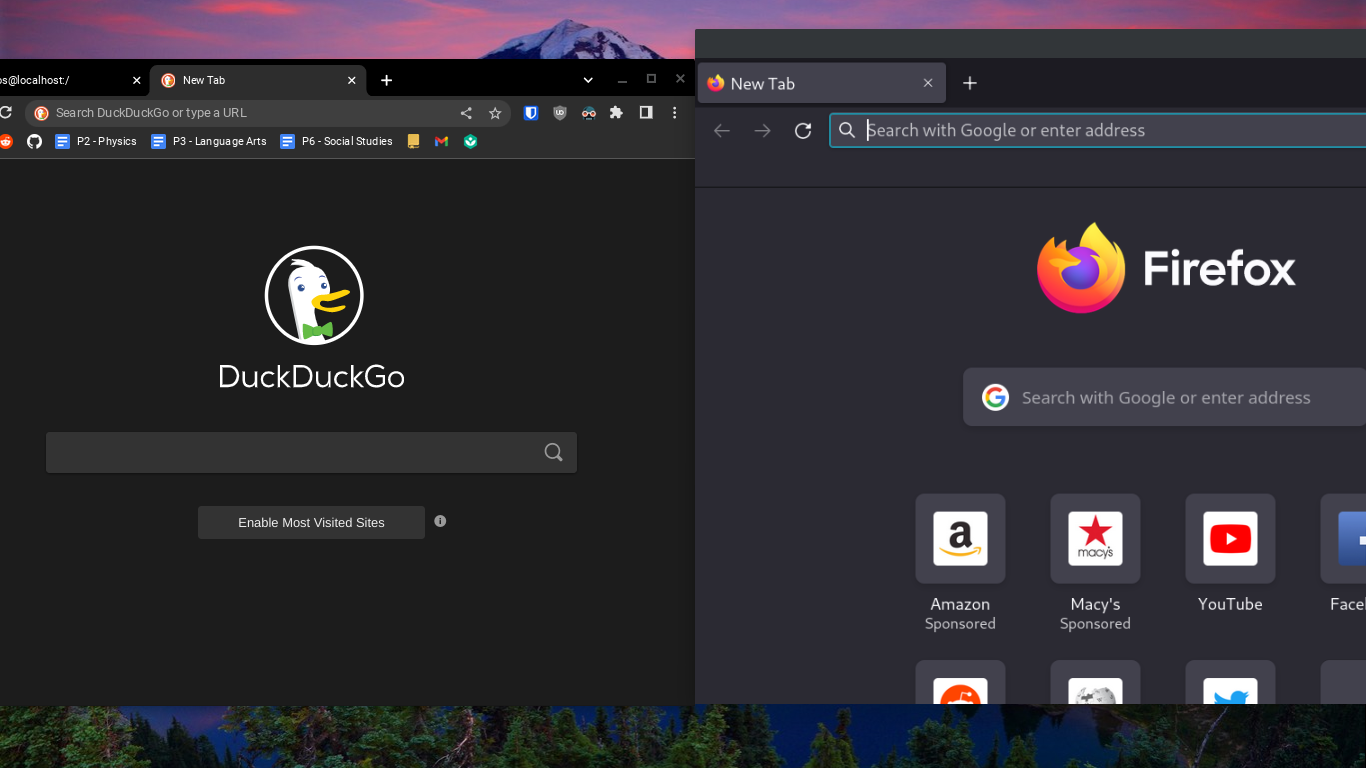Image resolution: width=1366 pixels, height=768 pixels.
Task: Bookmark the page using the star icon
Action: [x=495, y=113]
